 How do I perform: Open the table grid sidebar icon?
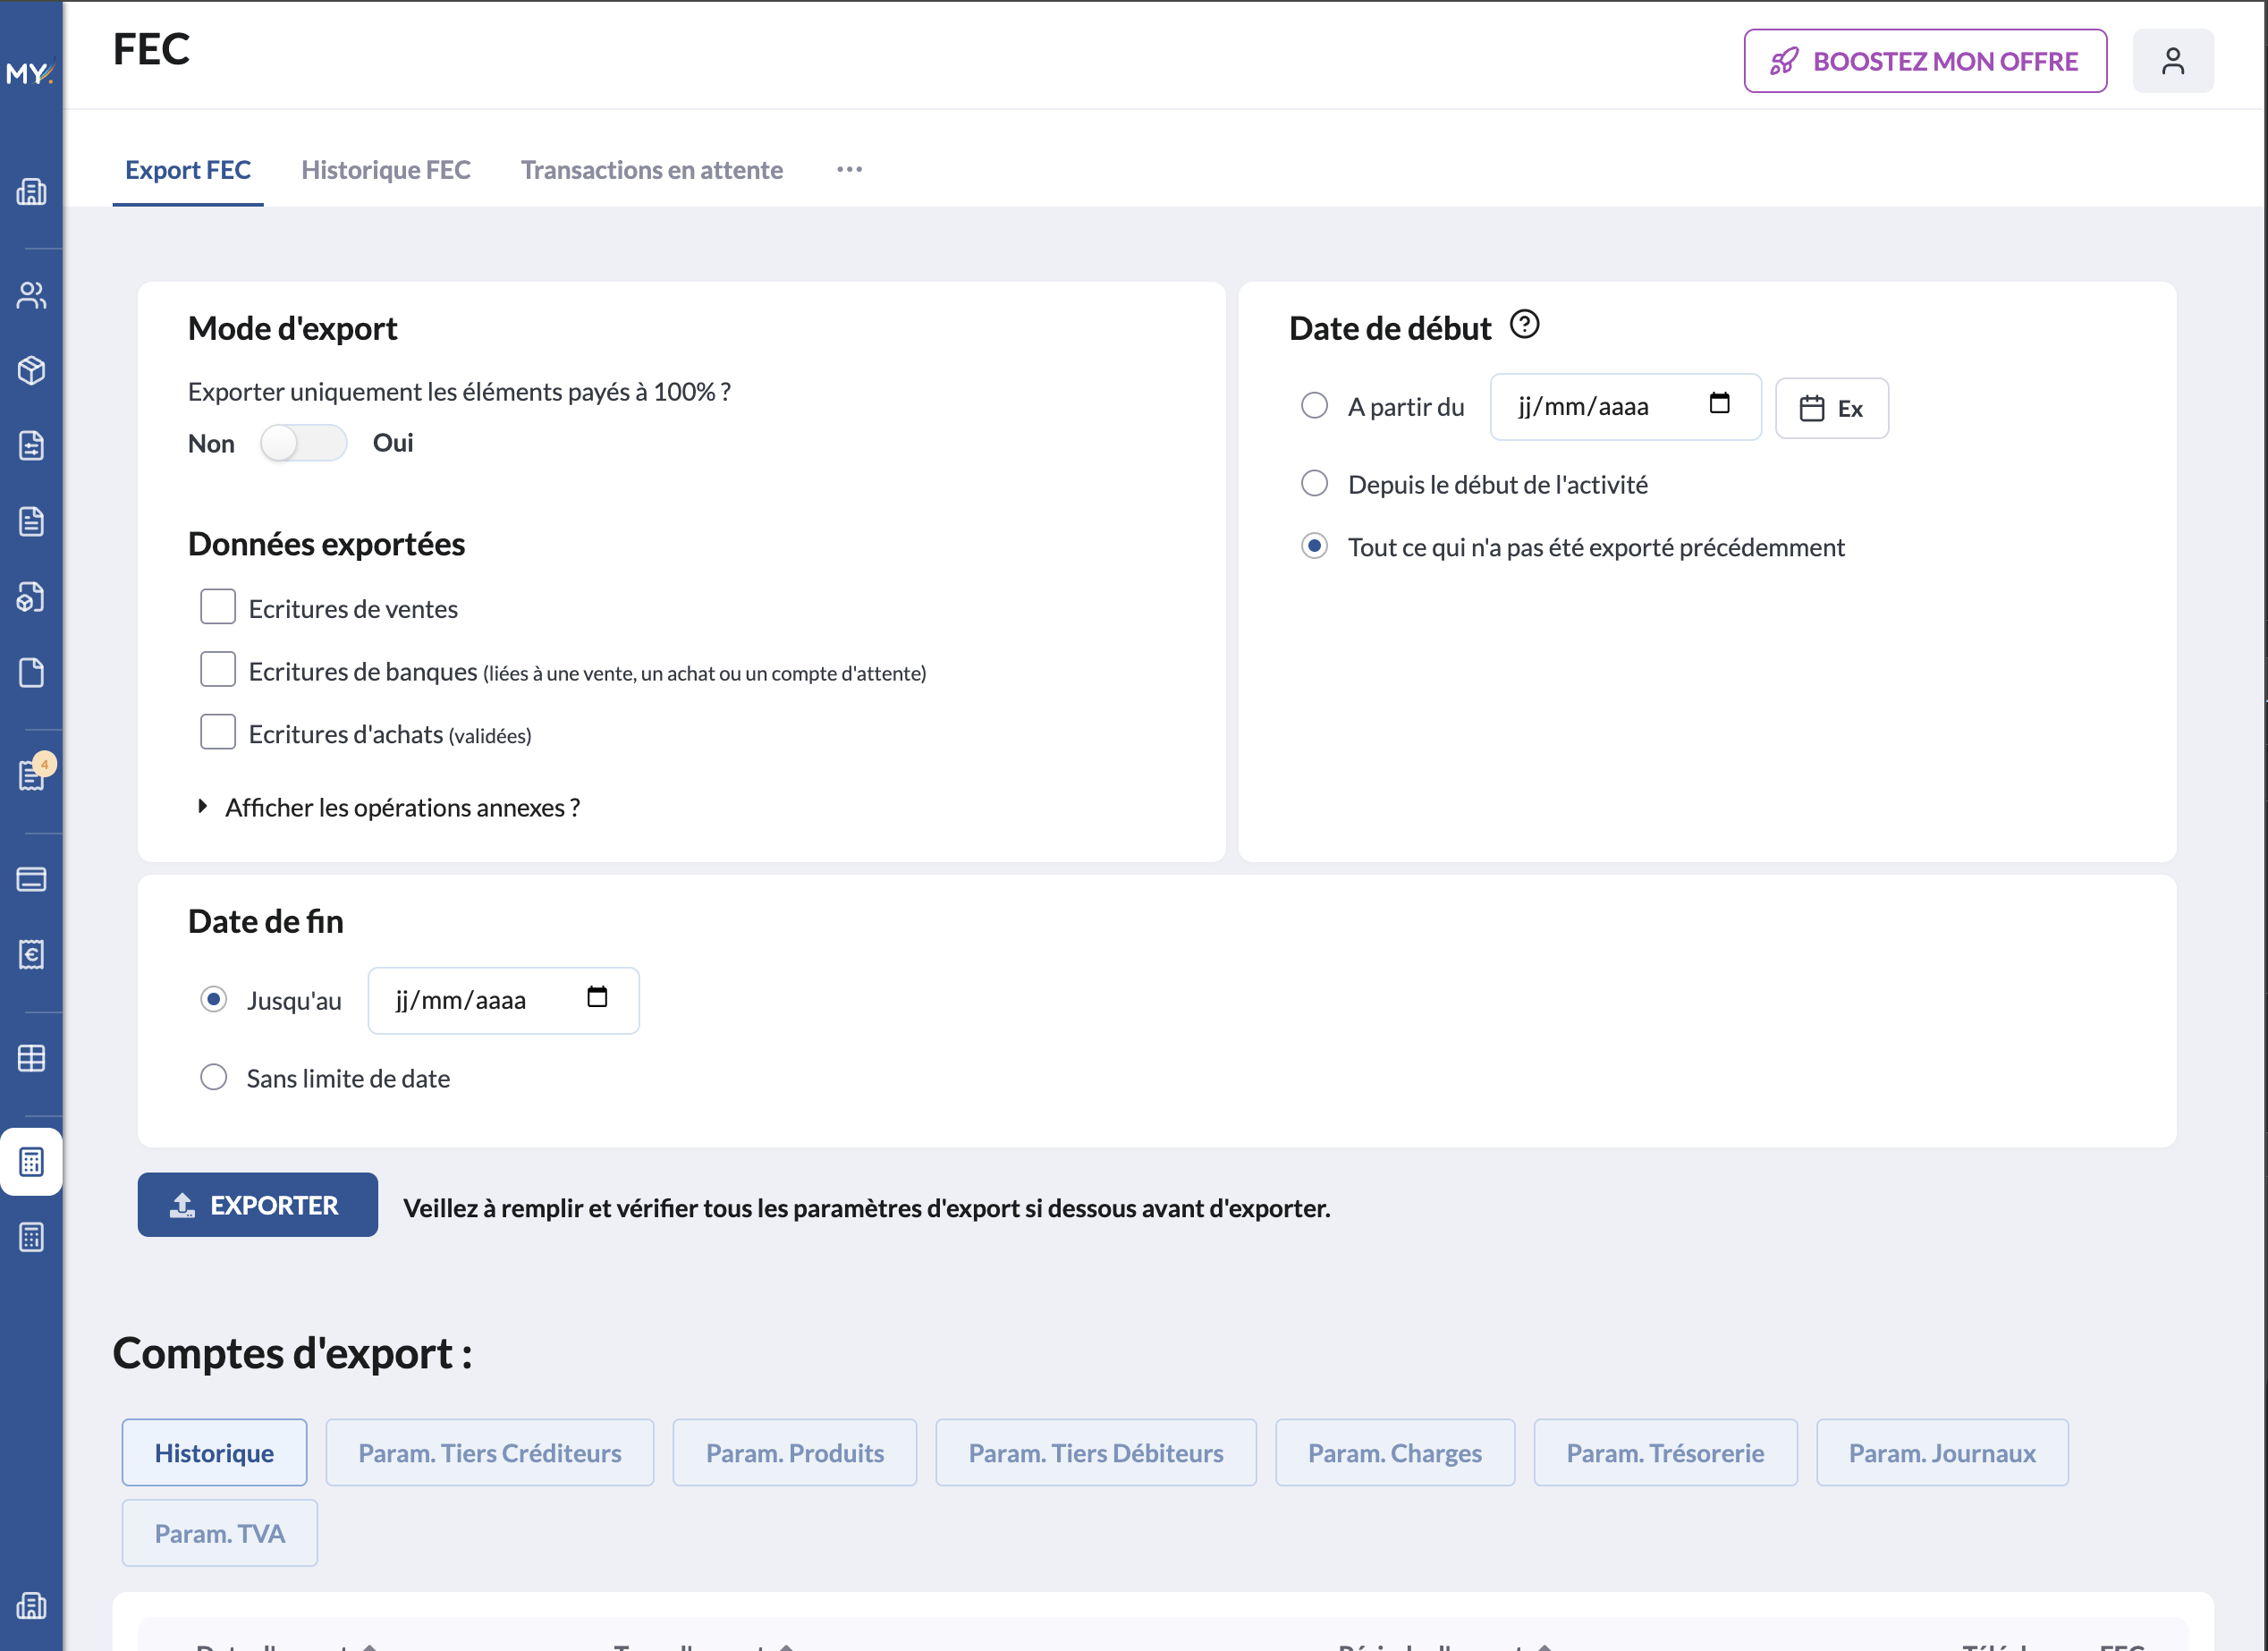[31, 1058]
